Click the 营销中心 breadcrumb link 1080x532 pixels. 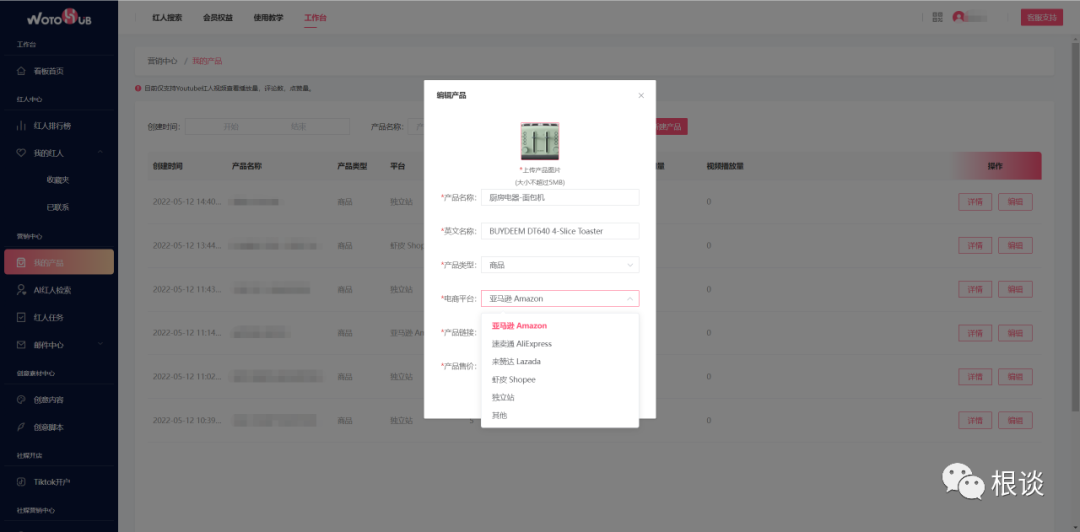click(x=163, y=61)
